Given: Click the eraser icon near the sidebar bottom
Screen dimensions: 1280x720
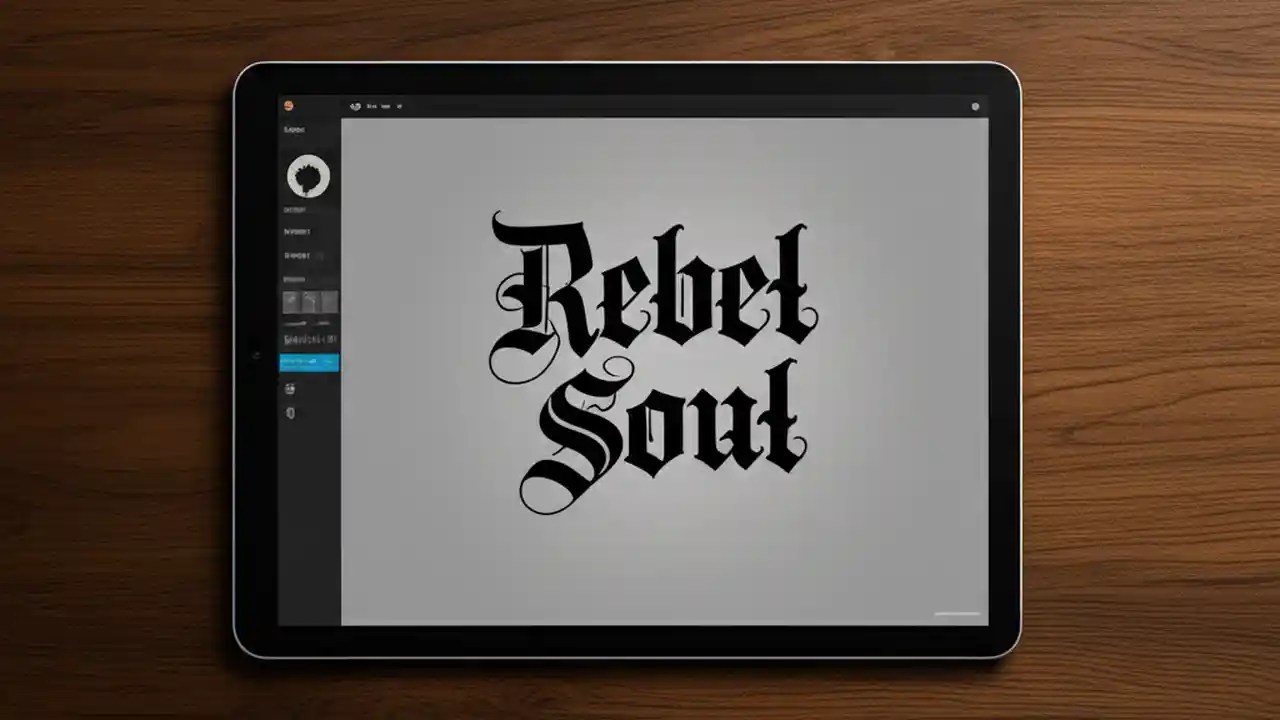Looking at the screenshot, I should (x=290, y=413).
